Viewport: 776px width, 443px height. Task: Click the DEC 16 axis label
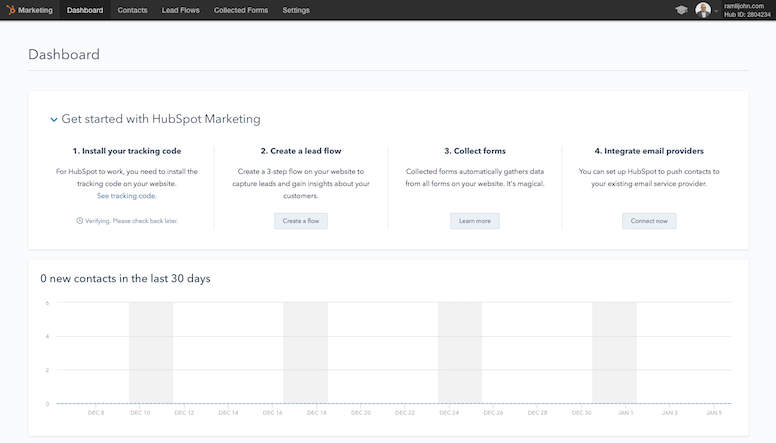(272, 413)
